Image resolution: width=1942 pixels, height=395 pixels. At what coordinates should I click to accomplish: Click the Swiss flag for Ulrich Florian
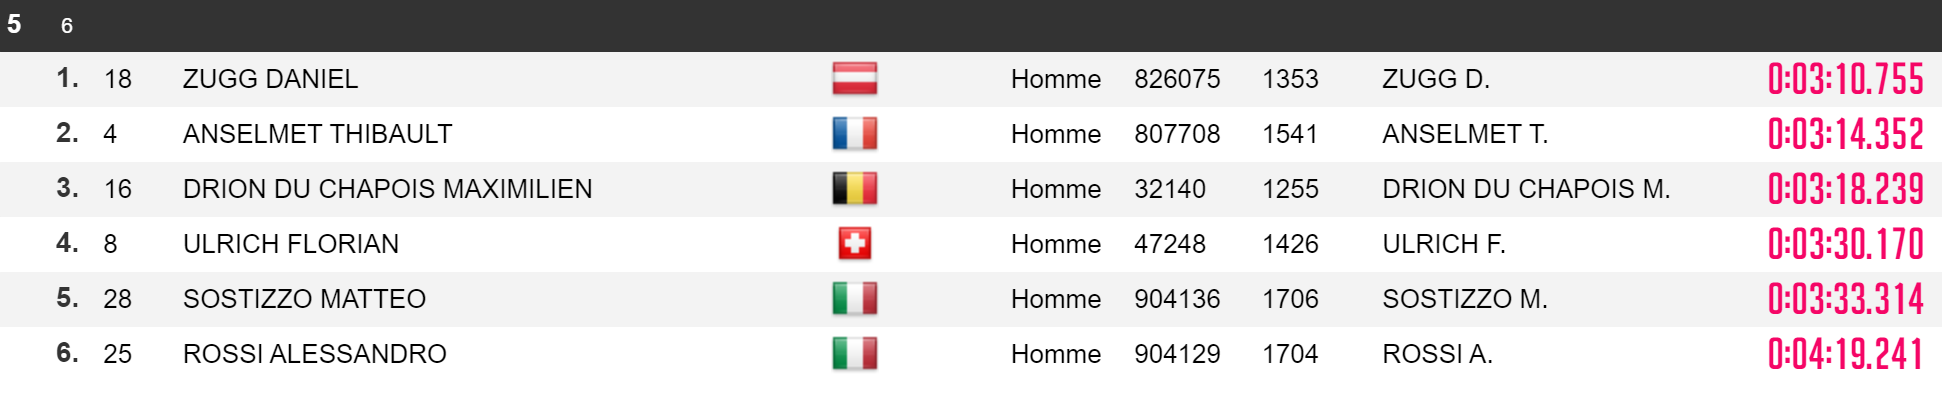pos(855,244)
